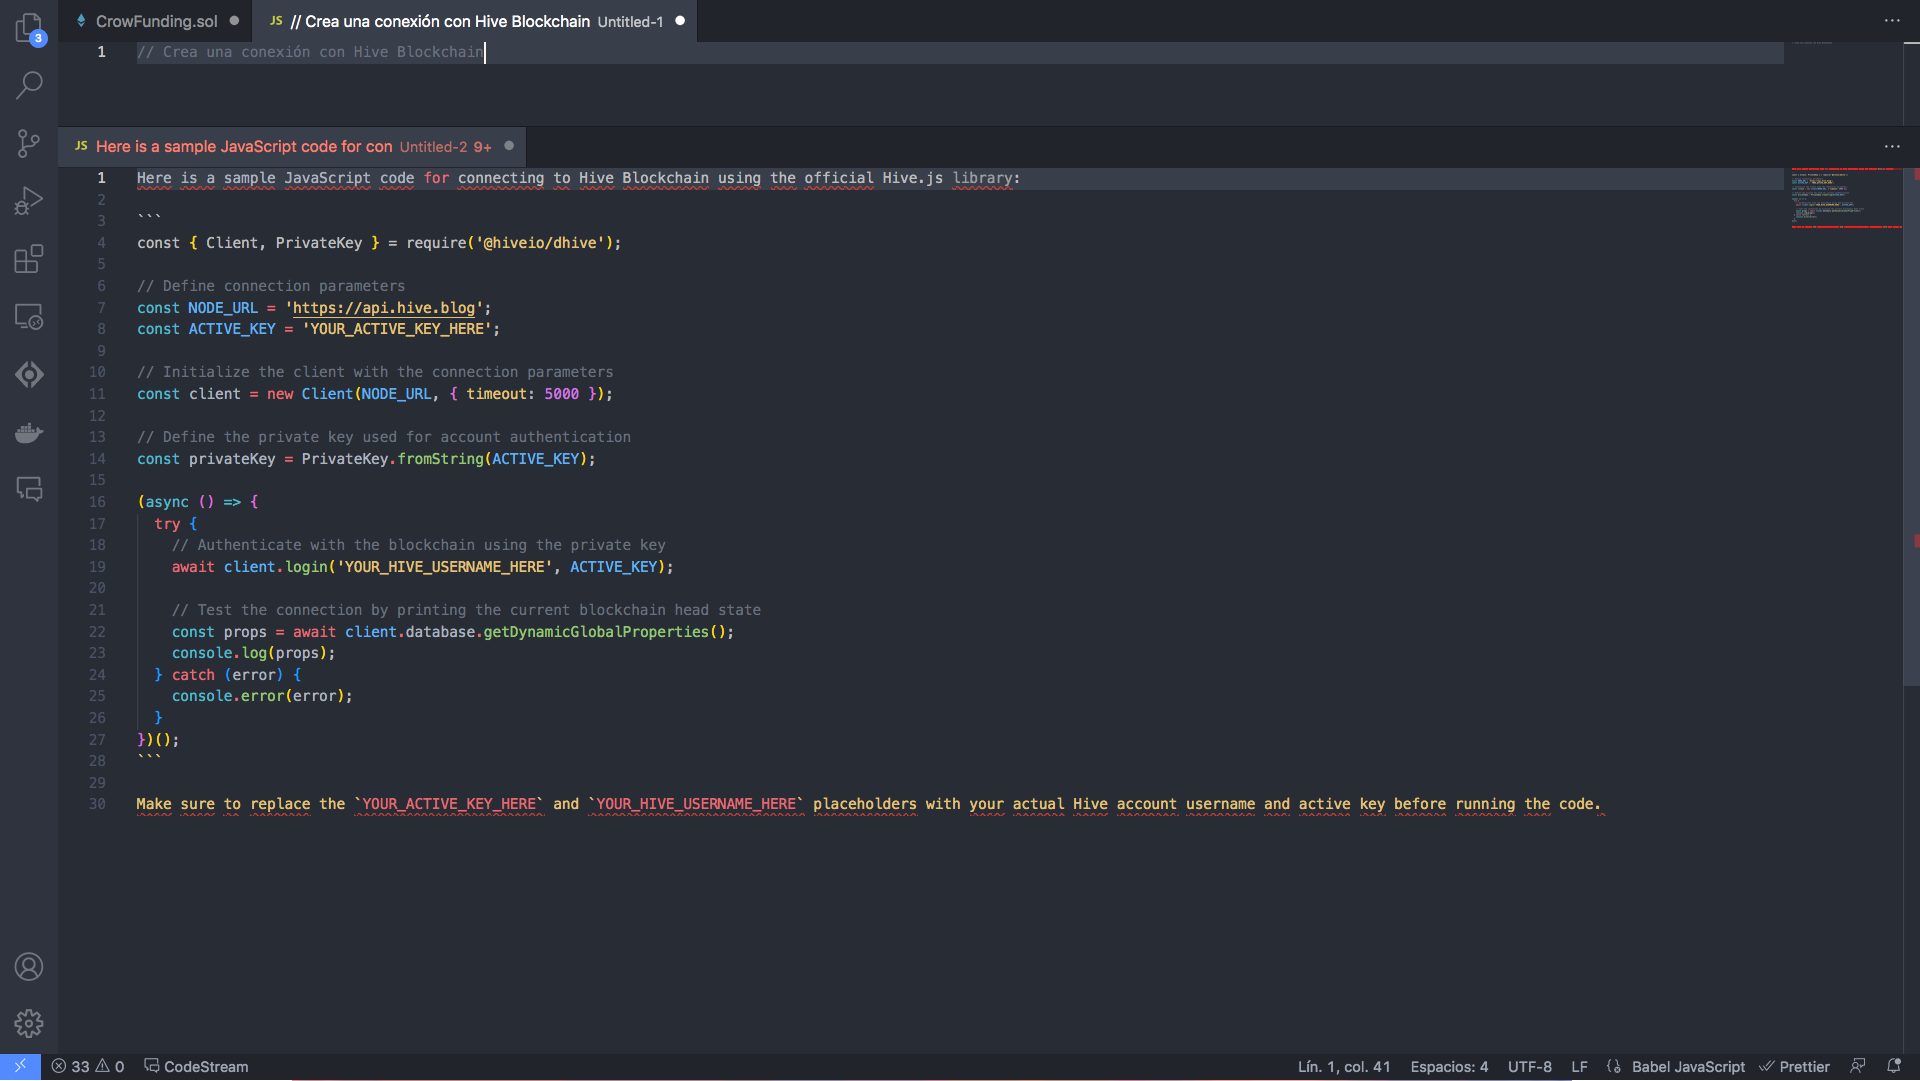
Task: Change file encoding UTF-8
Action: 1529,1067
